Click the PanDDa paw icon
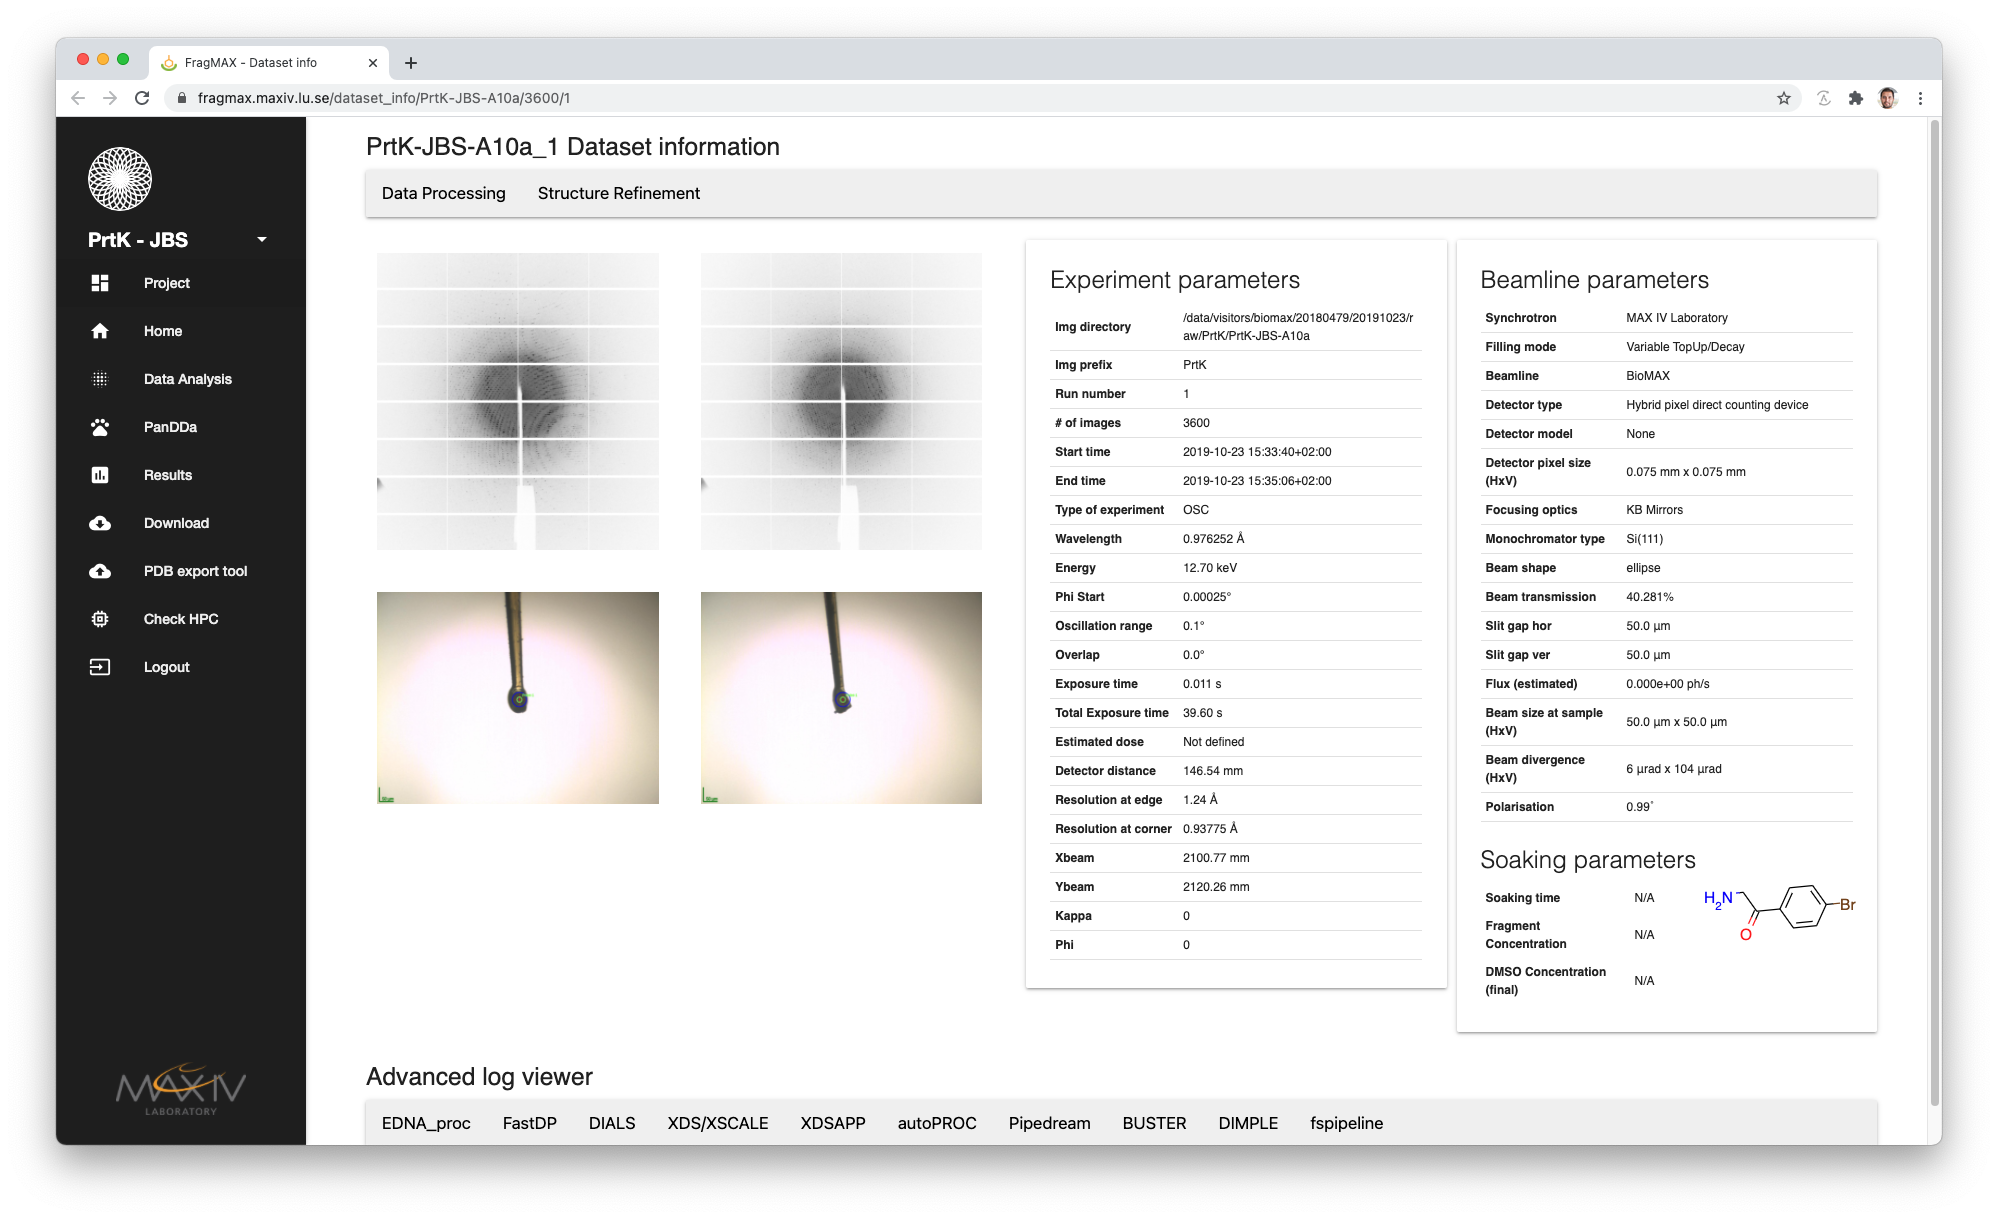The height and width of the screenshot is (1219, 1998). coord(100,427)
